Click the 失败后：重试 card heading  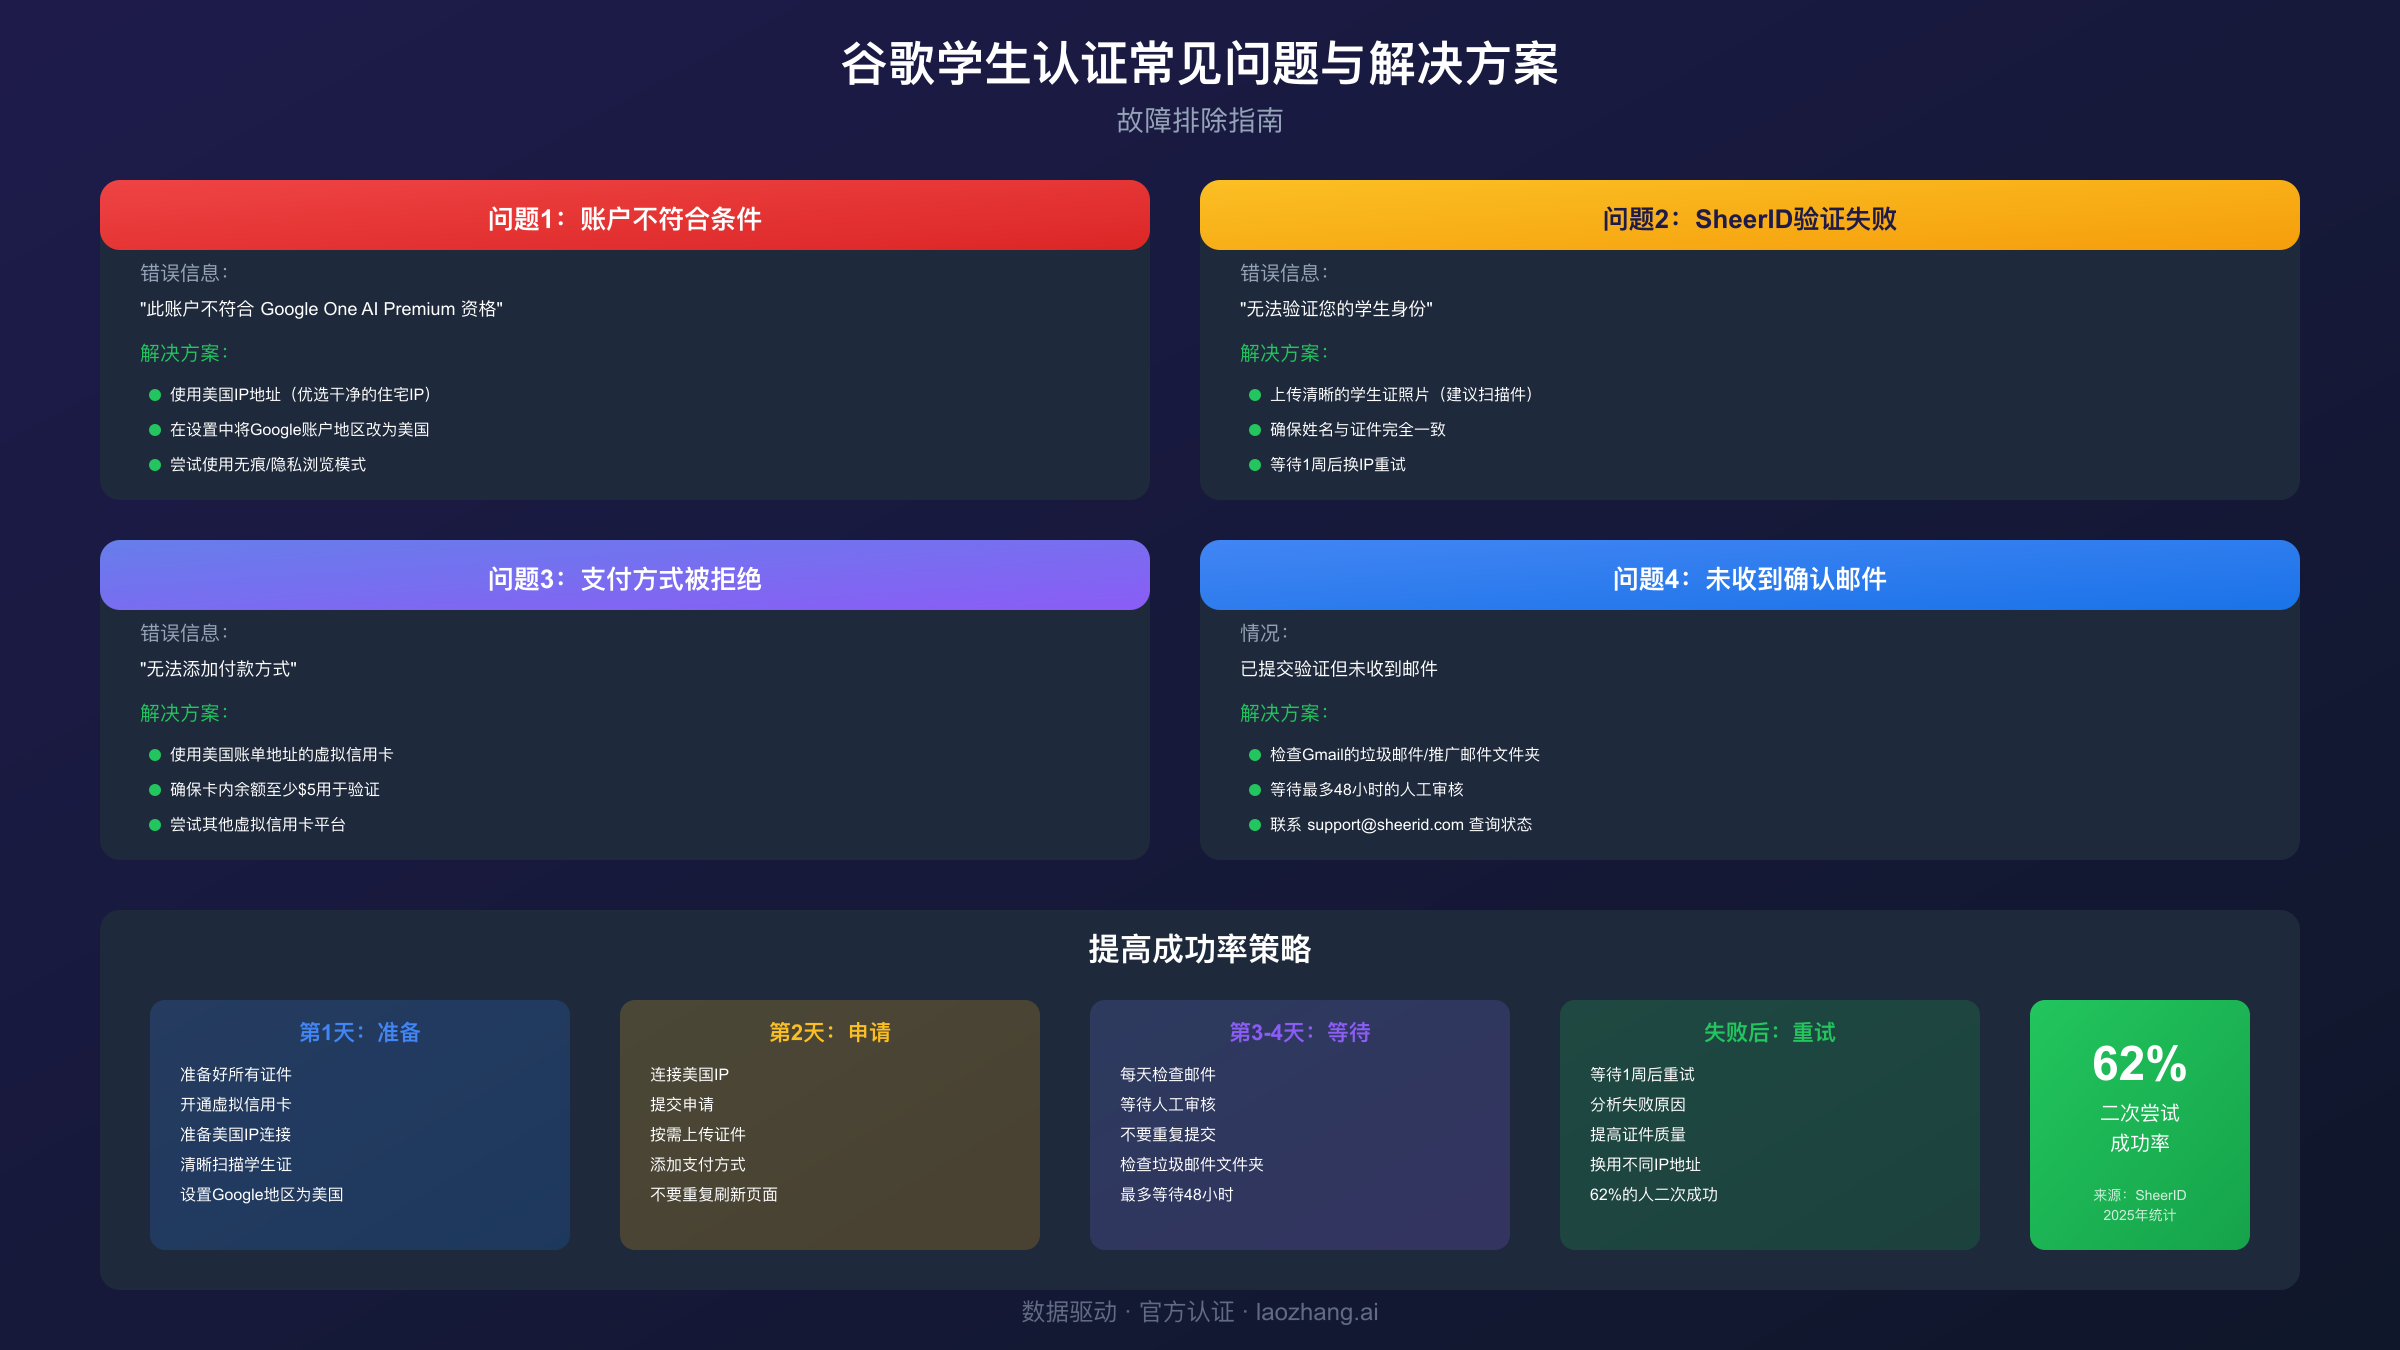tap(1770, 1032)
